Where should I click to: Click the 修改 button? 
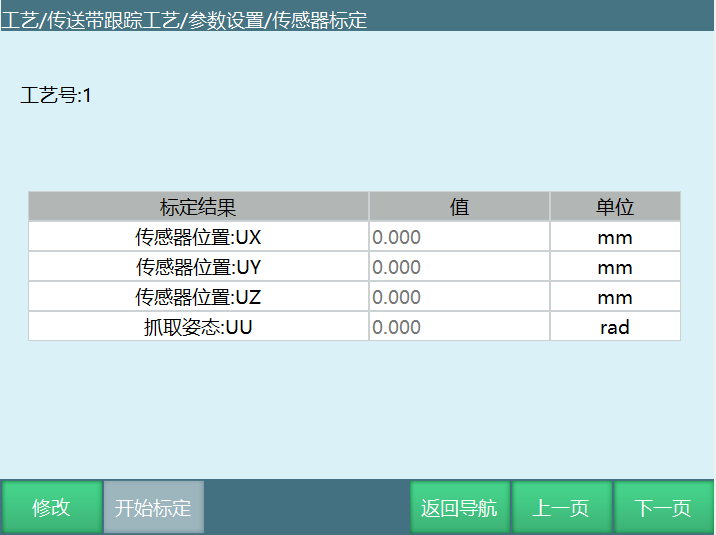coord(51,507)
